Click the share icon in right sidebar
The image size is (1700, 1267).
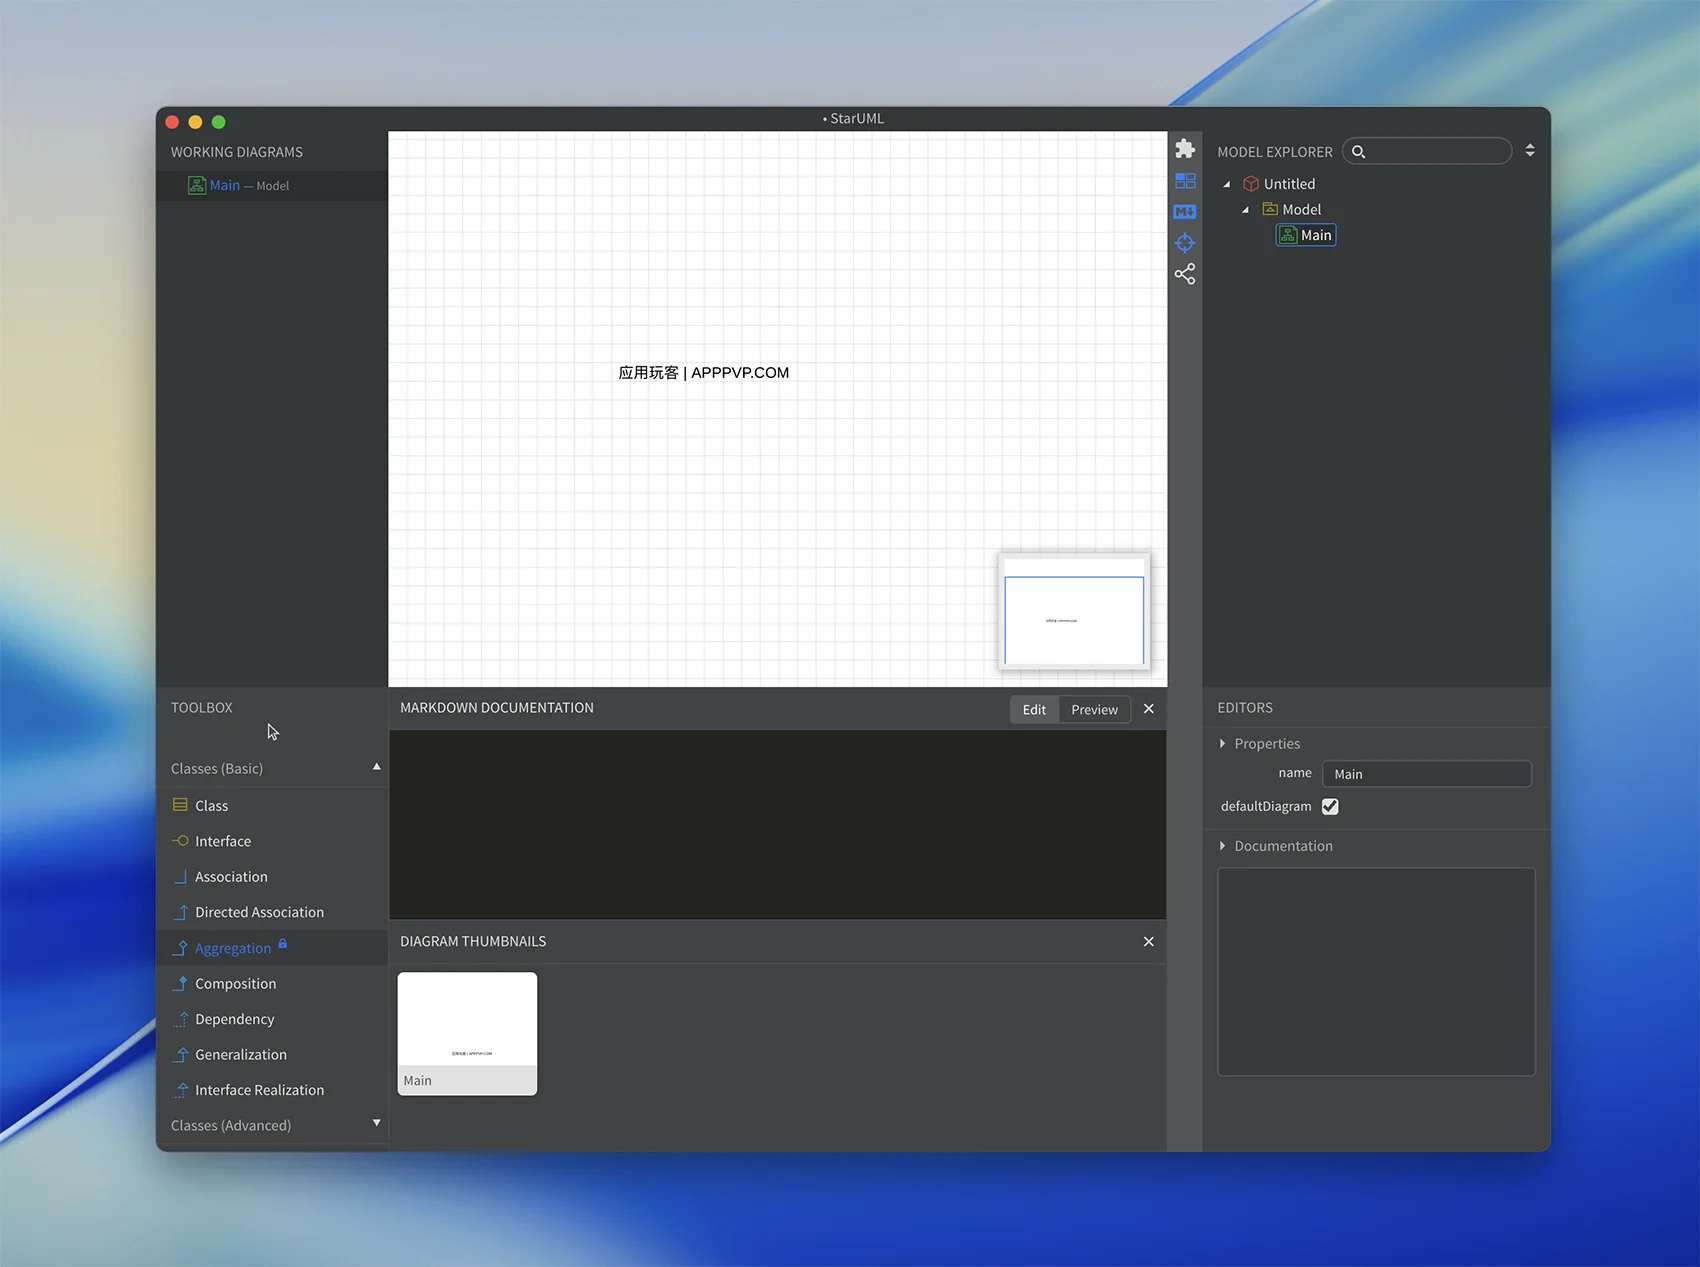1185,274
